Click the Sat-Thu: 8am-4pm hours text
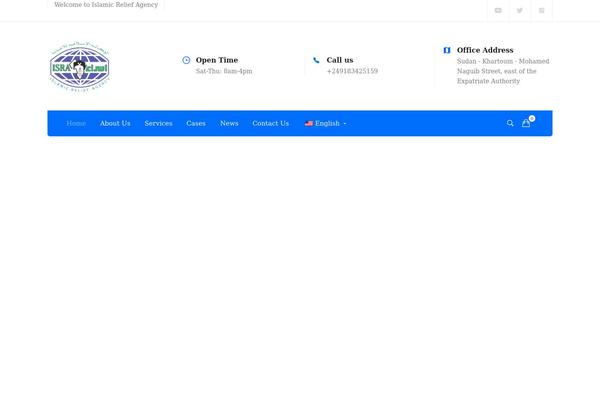Image resolution: width=600 pixels, height=400 pixels. (224, 71)
